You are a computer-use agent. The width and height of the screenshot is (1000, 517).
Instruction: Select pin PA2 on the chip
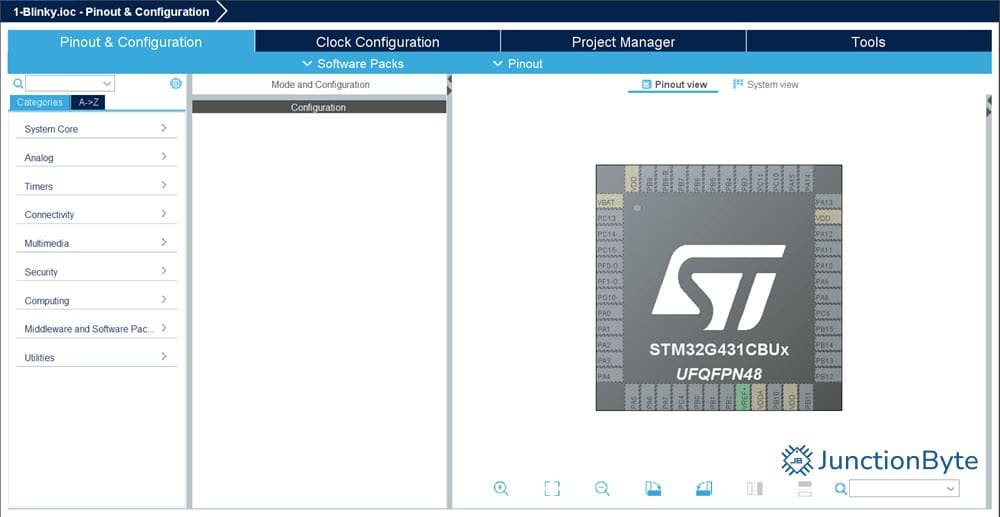click(610, 345)
